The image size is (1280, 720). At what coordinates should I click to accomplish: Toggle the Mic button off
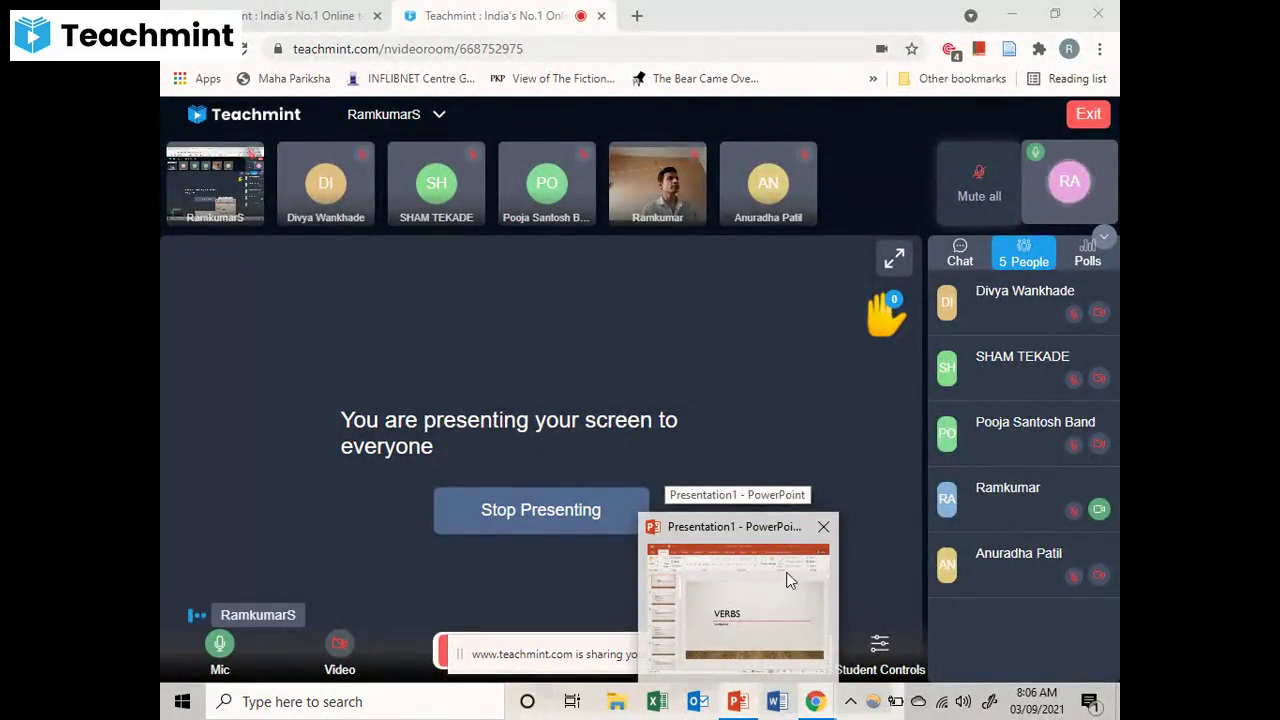[220, 643]
